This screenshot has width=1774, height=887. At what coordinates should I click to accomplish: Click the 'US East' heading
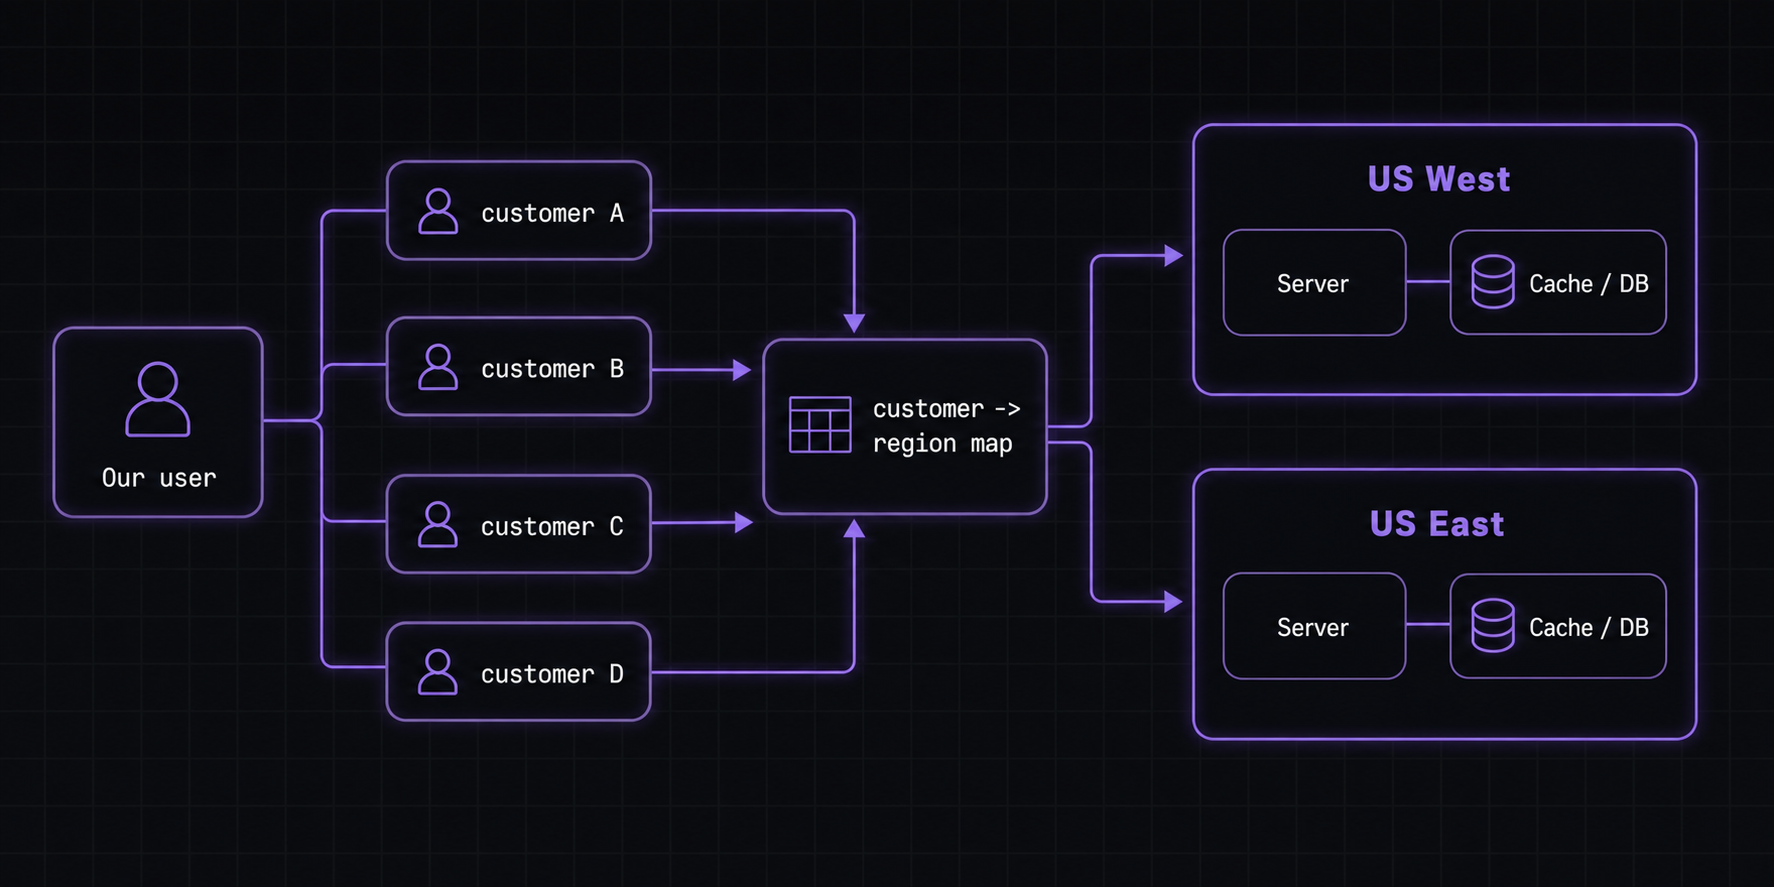(1437, 524)
